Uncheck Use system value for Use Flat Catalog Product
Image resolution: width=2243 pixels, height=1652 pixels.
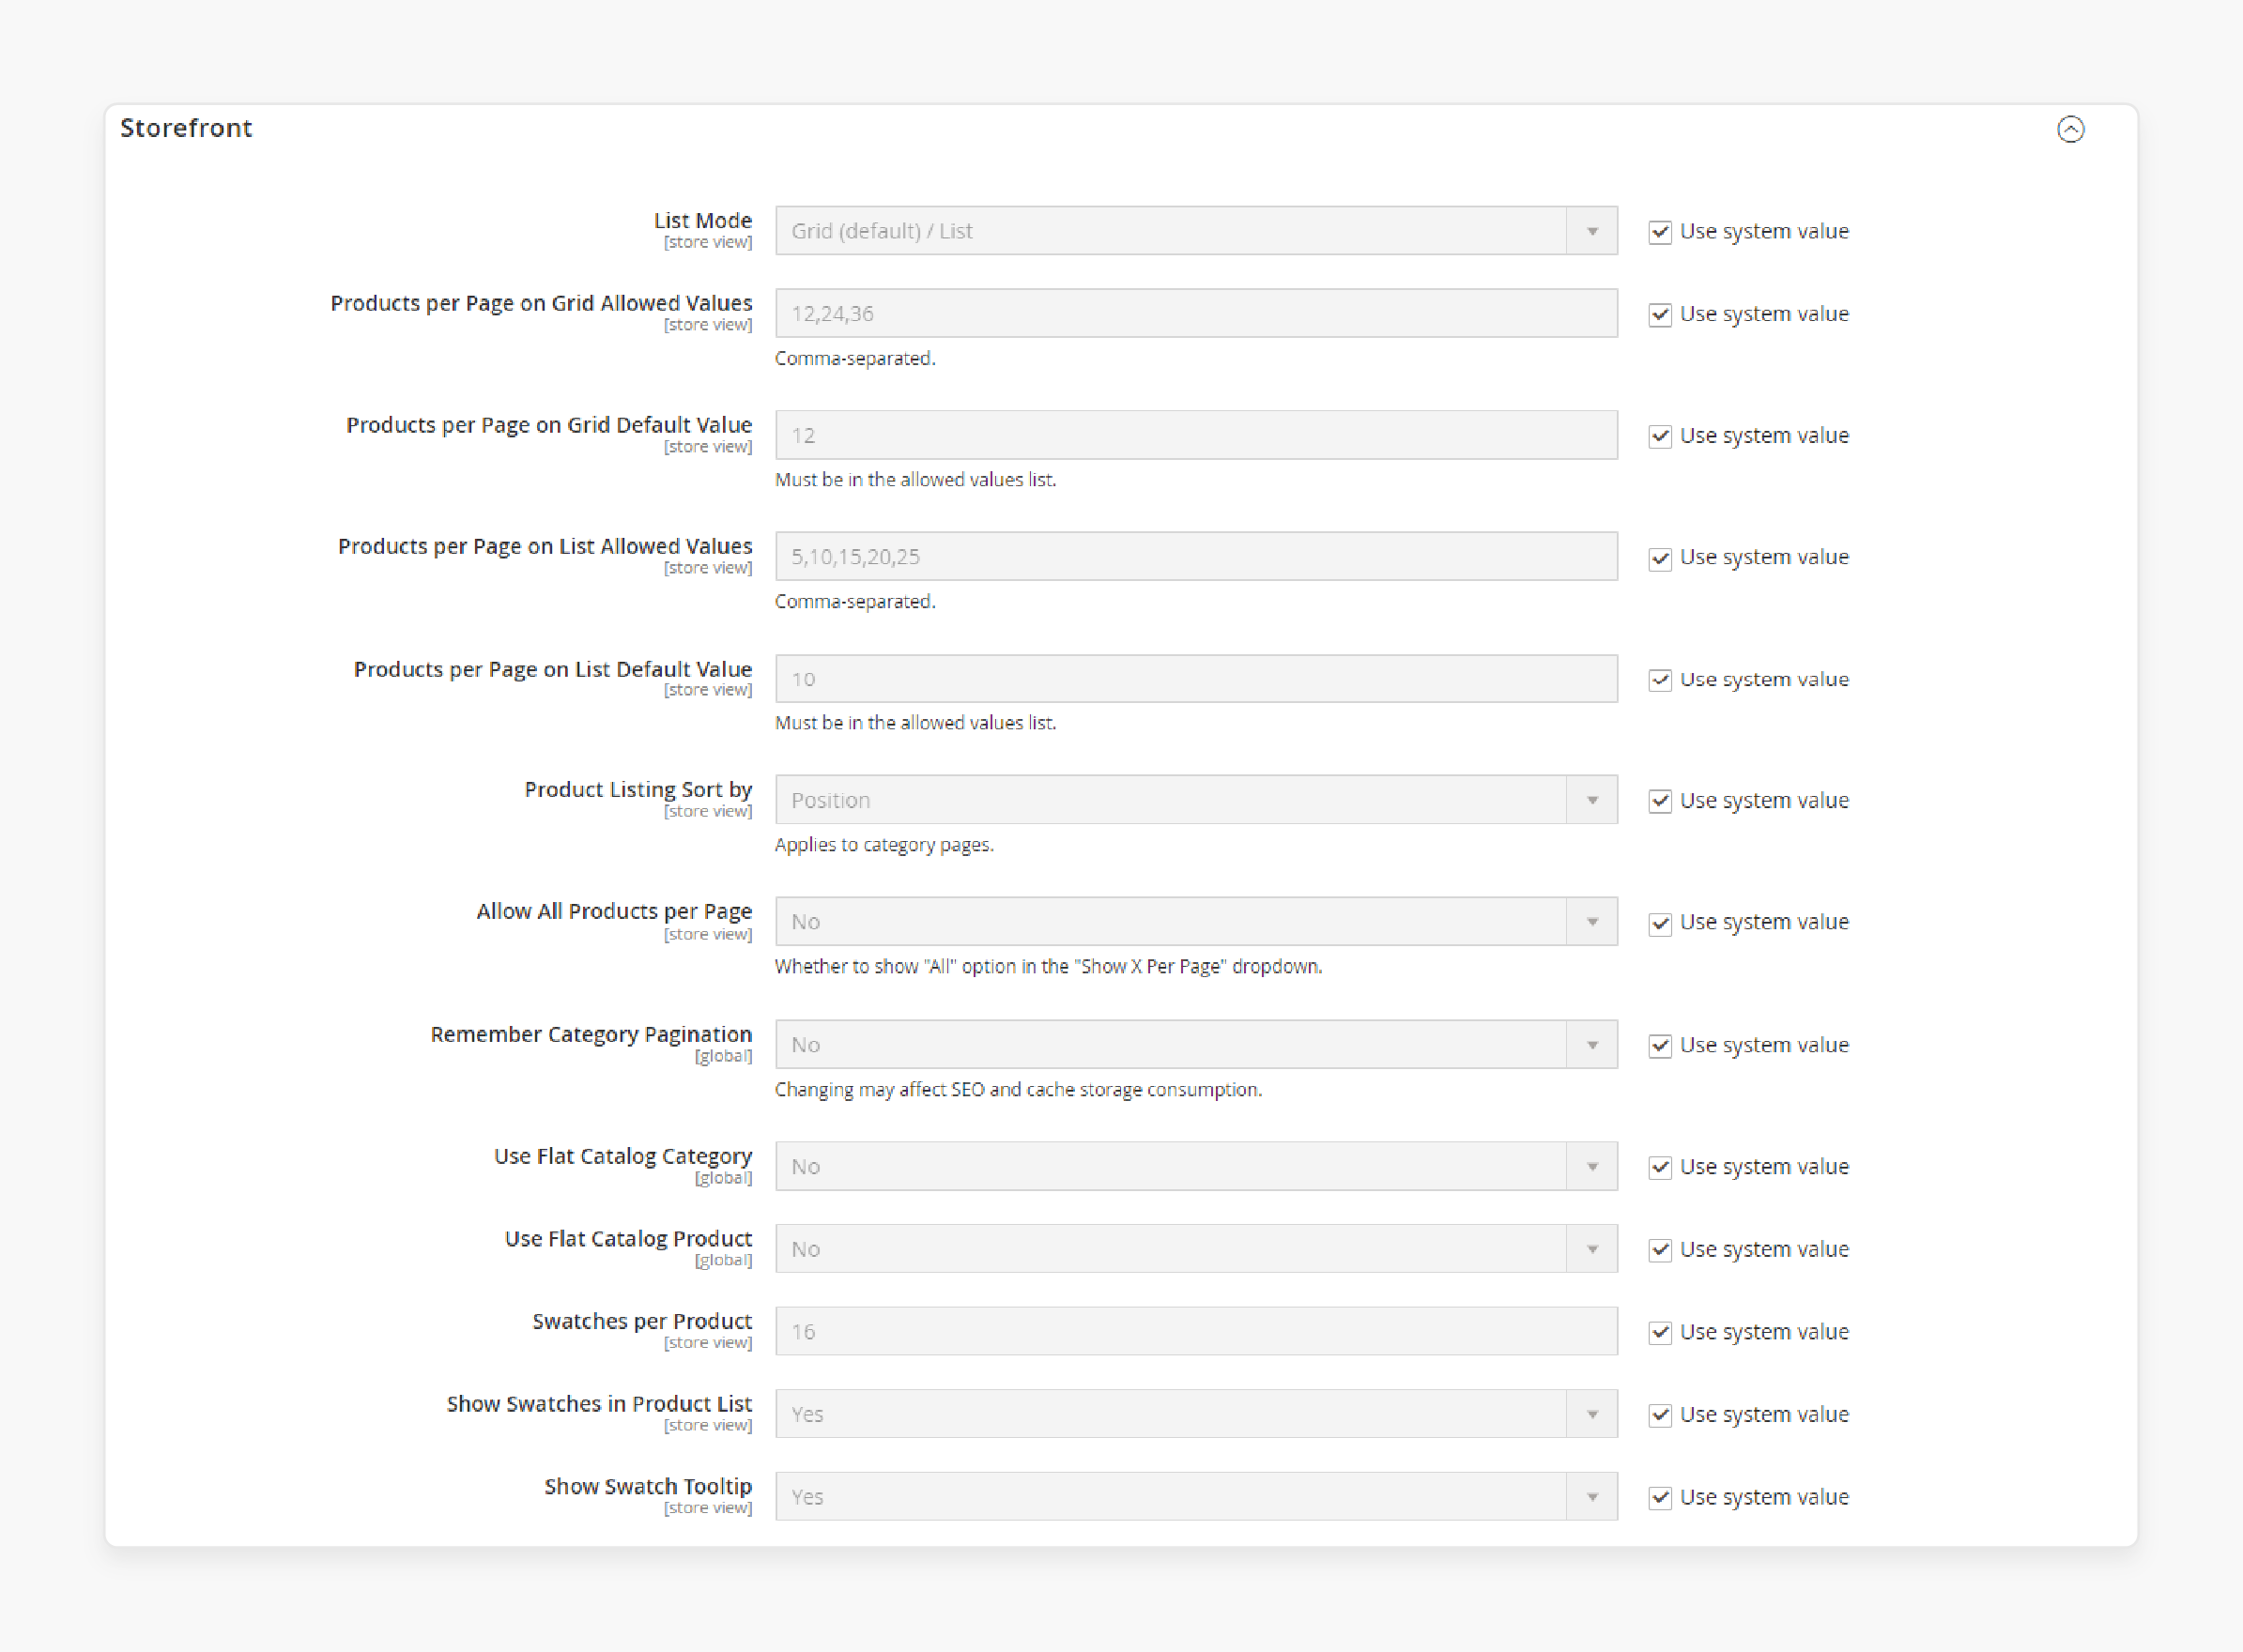click(x=1660, y=1250)
